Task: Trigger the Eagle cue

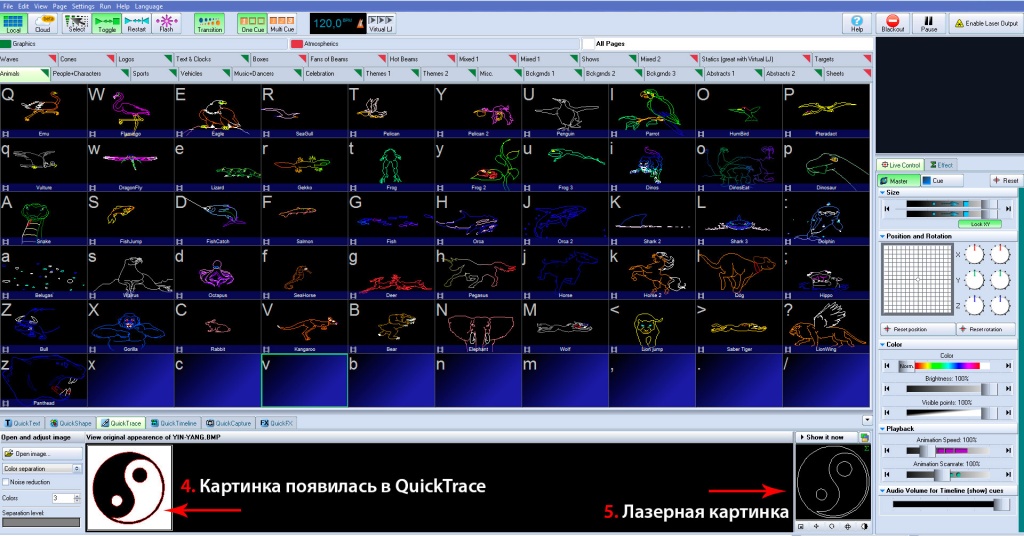Action: click(x=217, y=110)
